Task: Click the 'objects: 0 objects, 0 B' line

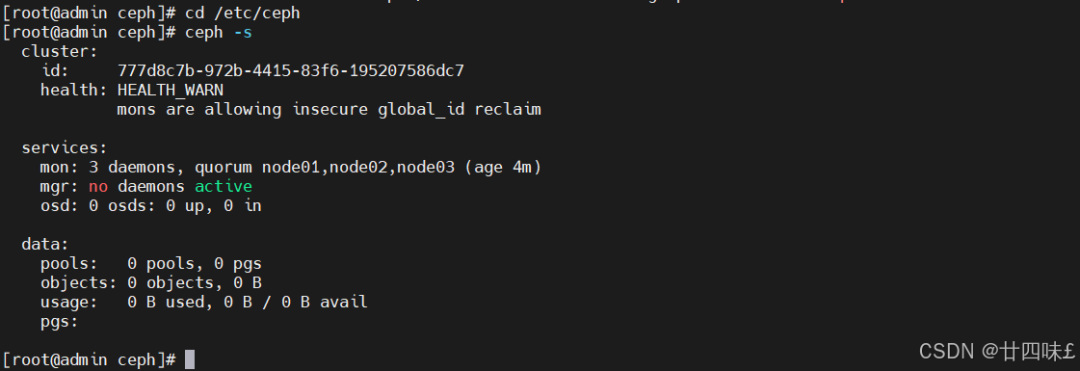Action: tap(151, 283)
